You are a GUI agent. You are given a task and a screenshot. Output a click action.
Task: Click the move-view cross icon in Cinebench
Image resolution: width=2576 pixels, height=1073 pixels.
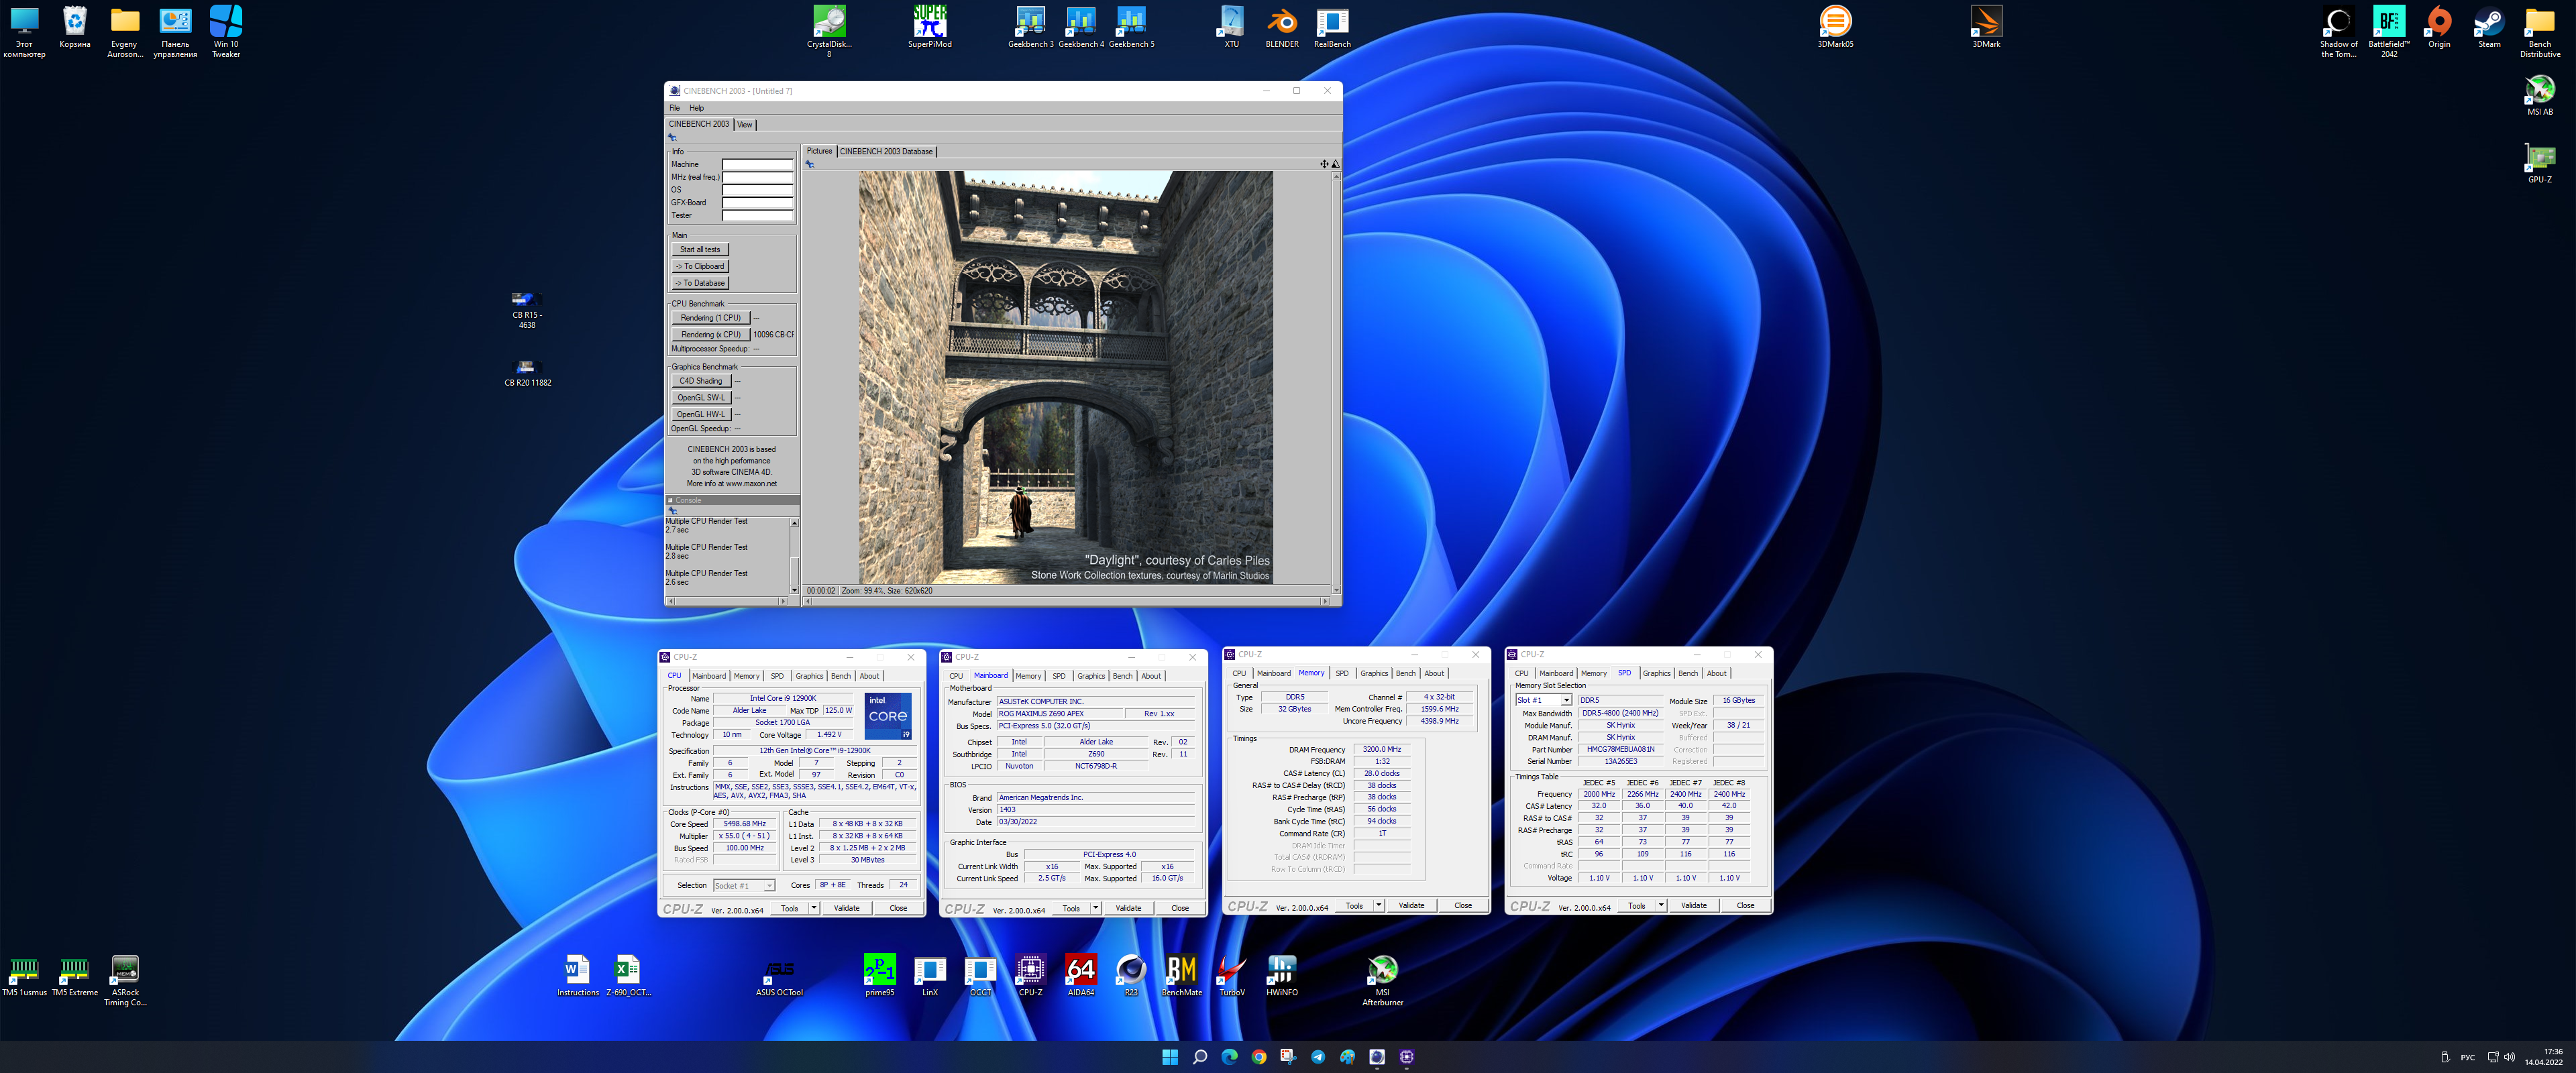click(1324, 164)
